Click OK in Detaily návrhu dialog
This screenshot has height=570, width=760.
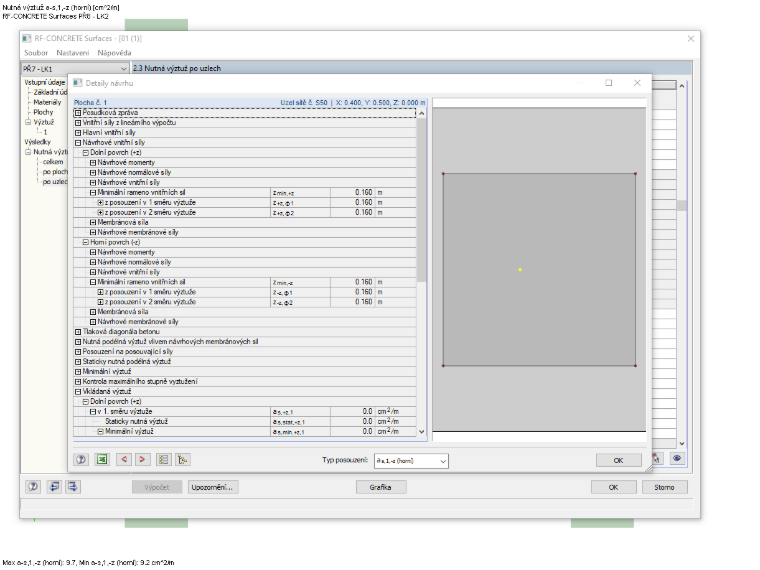618,460
